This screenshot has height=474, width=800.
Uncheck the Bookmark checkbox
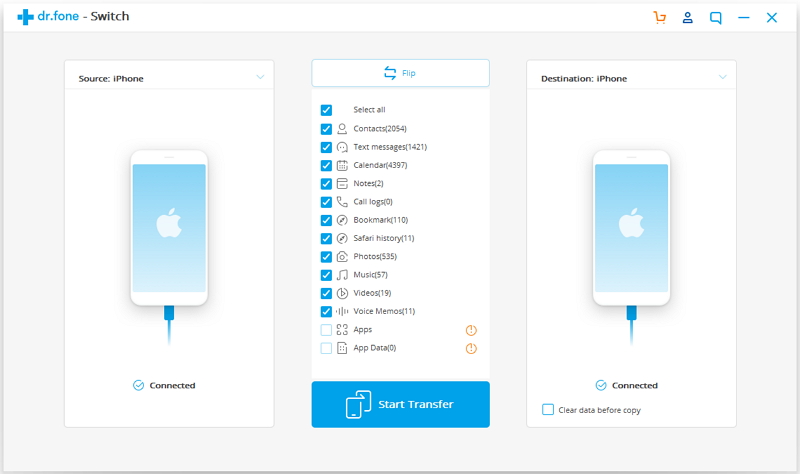[x=326, y=220]
